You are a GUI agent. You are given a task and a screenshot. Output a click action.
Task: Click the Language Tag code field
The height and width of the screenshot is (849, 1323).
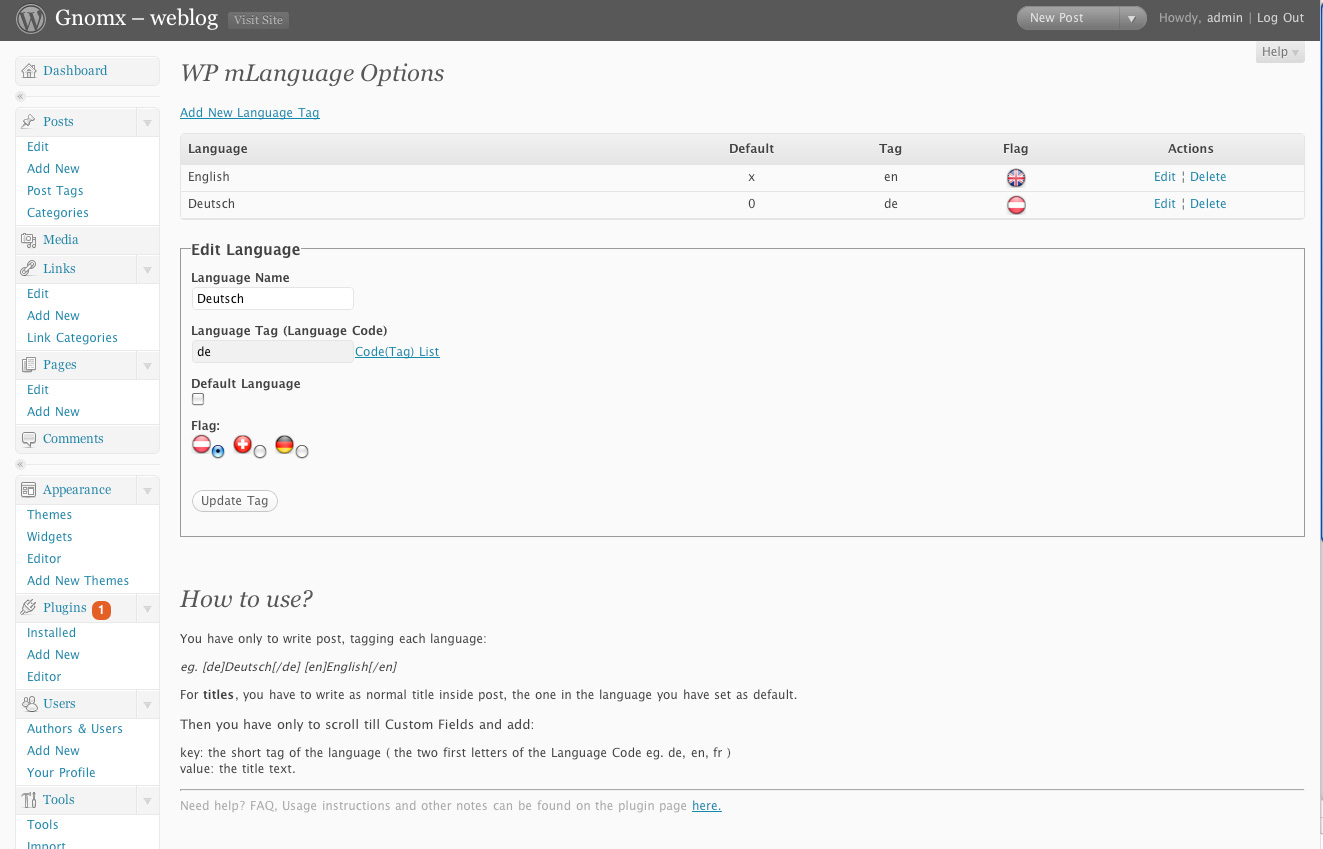click(x=272, y=352)
